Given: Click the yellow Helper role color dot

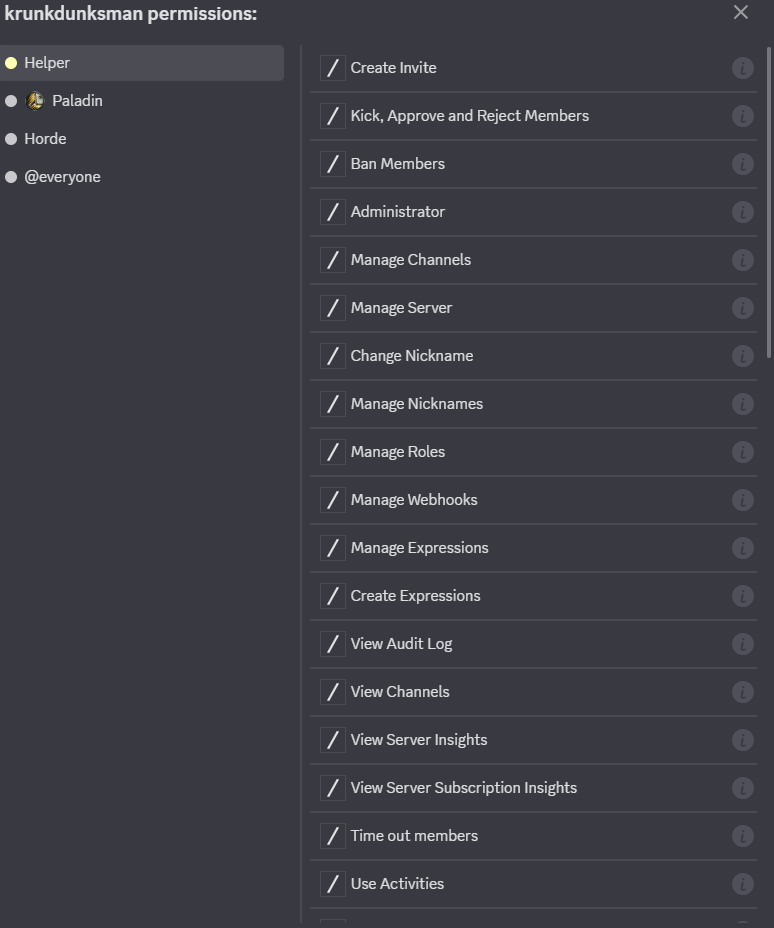Looking at the screenshot, I should pos(11,63).
